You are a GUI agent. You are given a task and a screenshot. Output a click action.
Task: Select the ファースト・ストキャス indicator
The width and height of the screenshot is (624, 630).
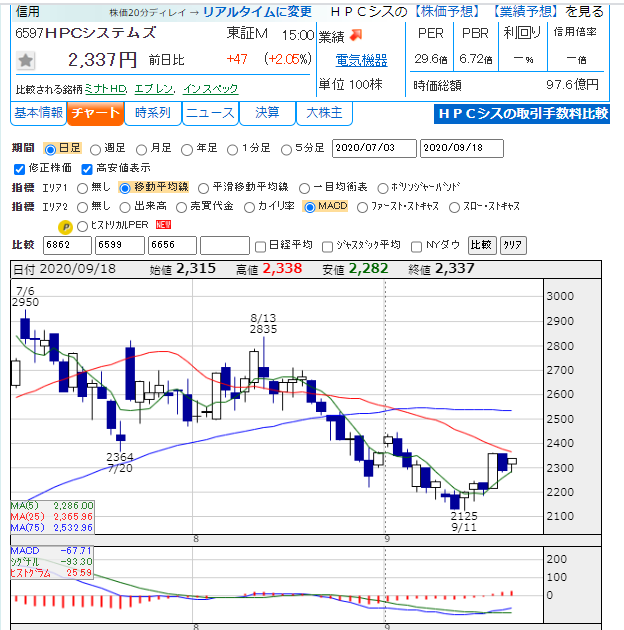click(x=362, y=207)
